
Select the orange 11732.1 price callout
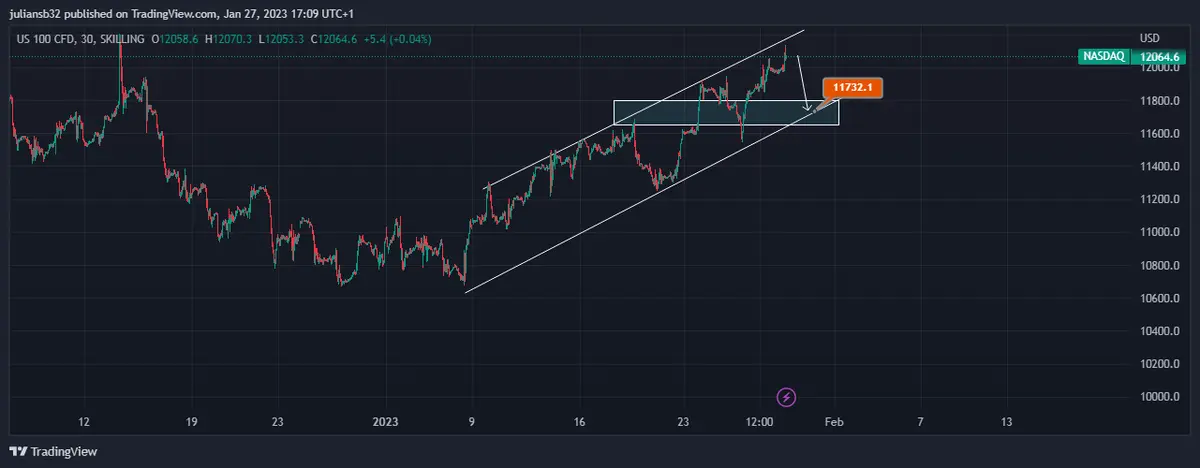click(x=851, y=88)
